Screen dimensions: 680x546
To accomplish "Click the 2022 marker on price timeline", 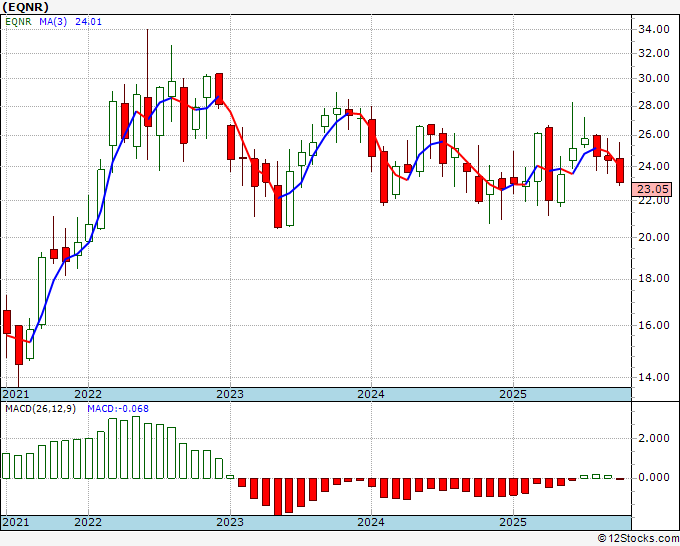I will pos(88,394).
